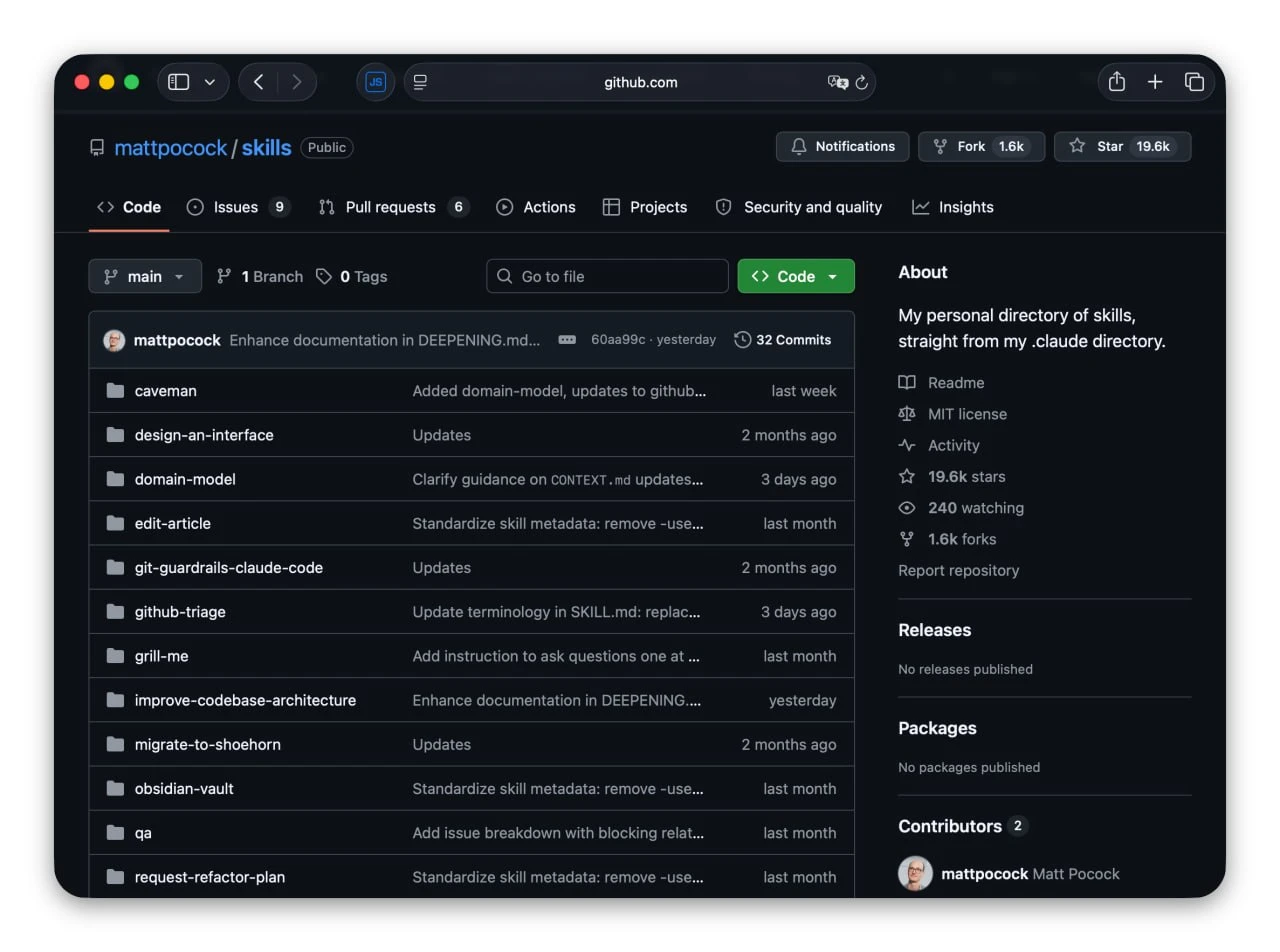
Task: Toggle the Safari sidebar icon
Action: tap(179, 82)
